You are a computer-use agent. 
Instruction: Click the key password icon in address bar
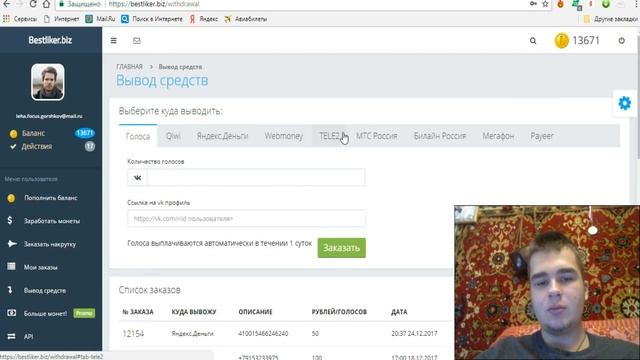533,4
